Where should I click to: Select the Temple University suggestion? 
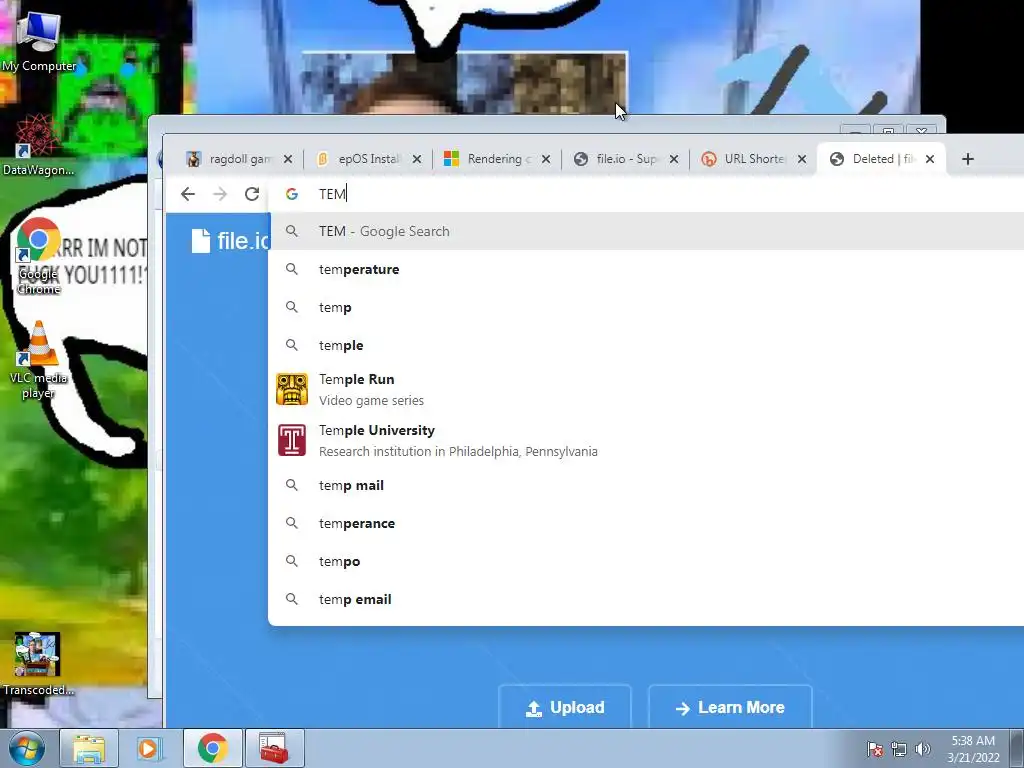click(647, 440)
